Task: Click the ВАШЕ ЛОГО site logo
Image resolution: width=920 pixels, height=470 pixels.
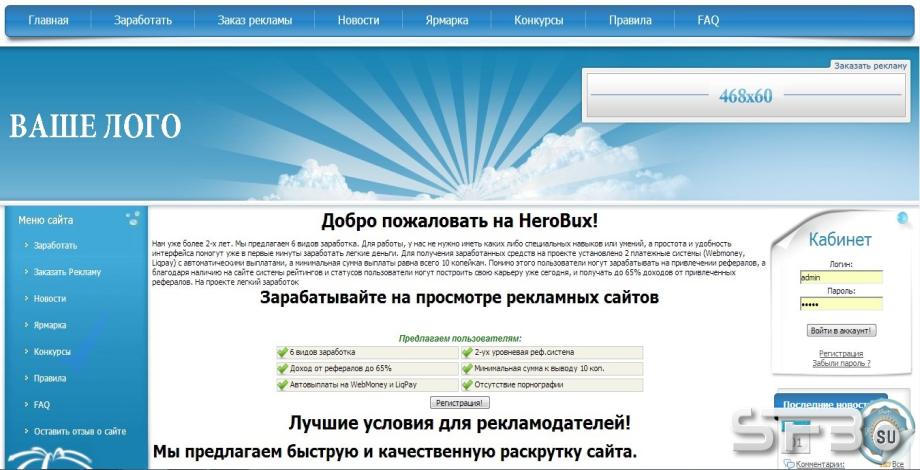Action: pyautogui.click(x=95, y=126)
